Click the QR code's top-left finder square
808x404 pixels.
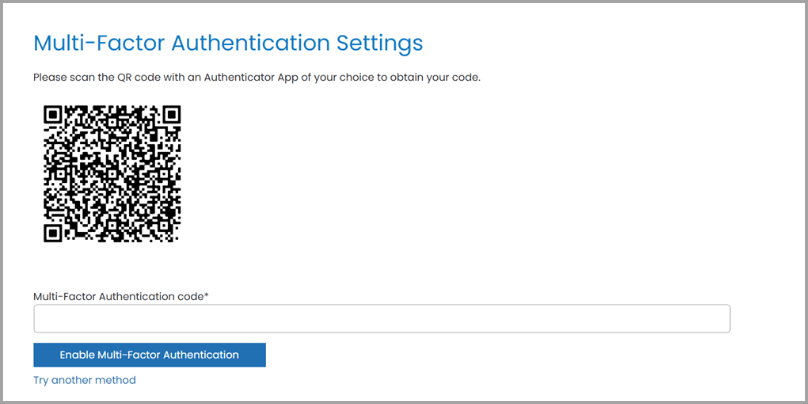53,114
